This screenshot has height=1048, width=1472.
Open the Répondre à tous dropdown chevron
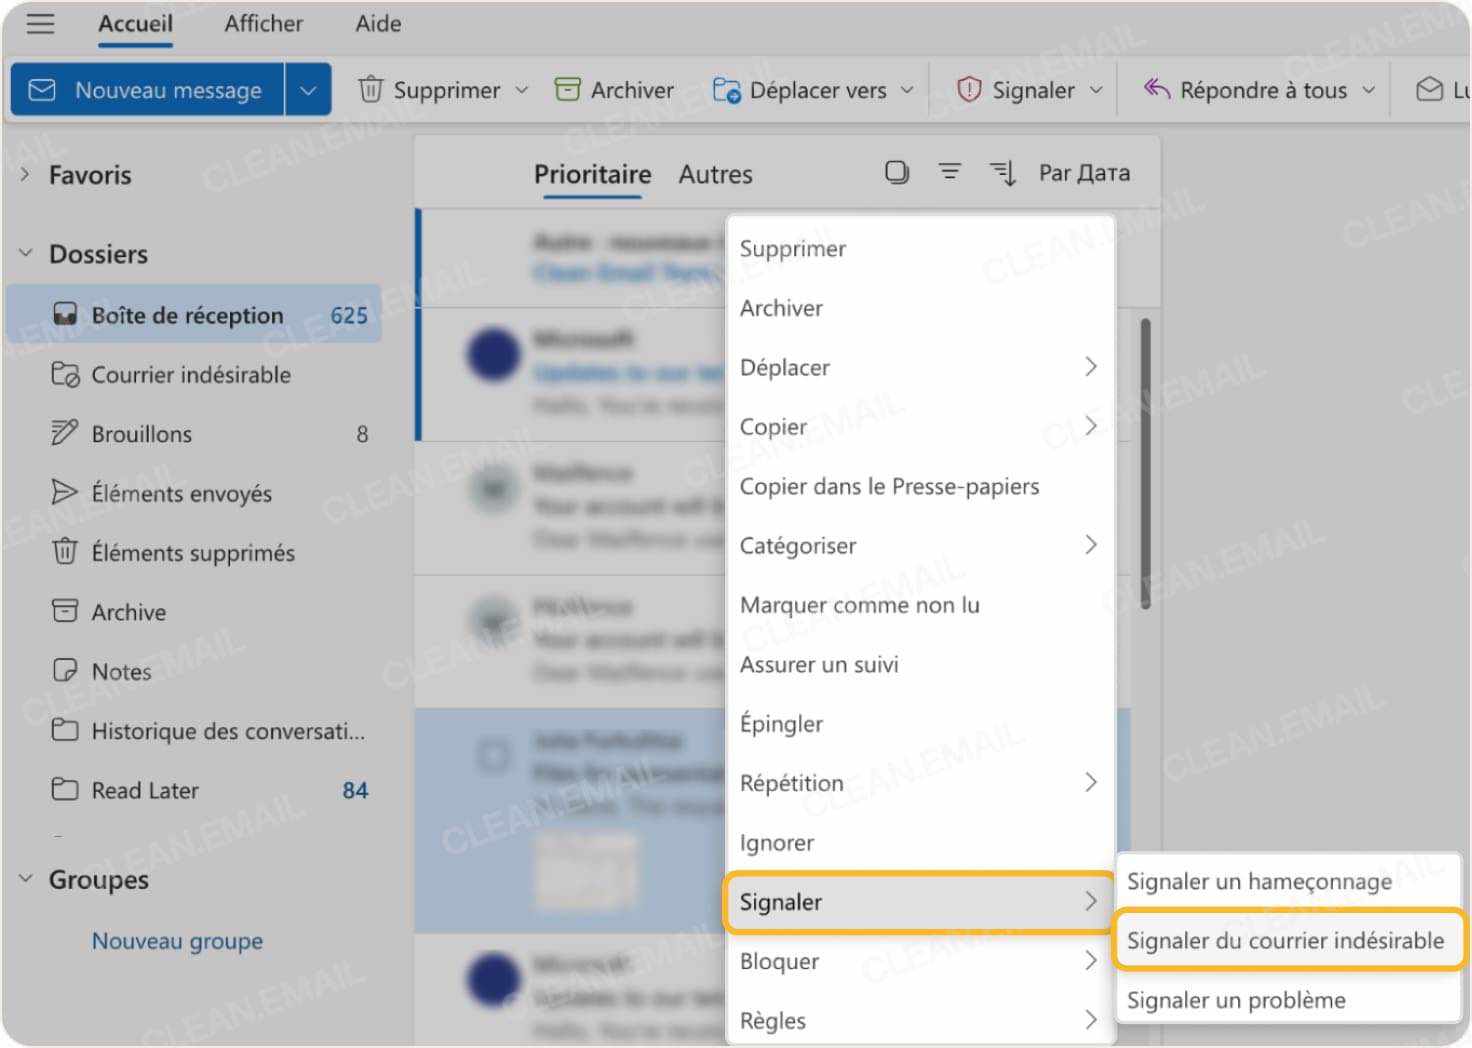click(1369, 90)
